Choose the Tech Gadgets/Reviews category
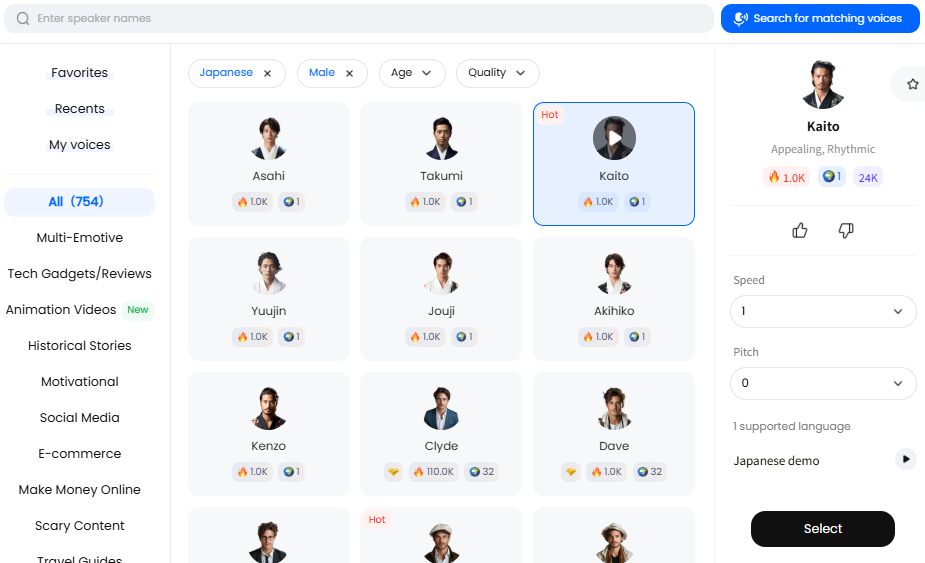 coord(80,274)
